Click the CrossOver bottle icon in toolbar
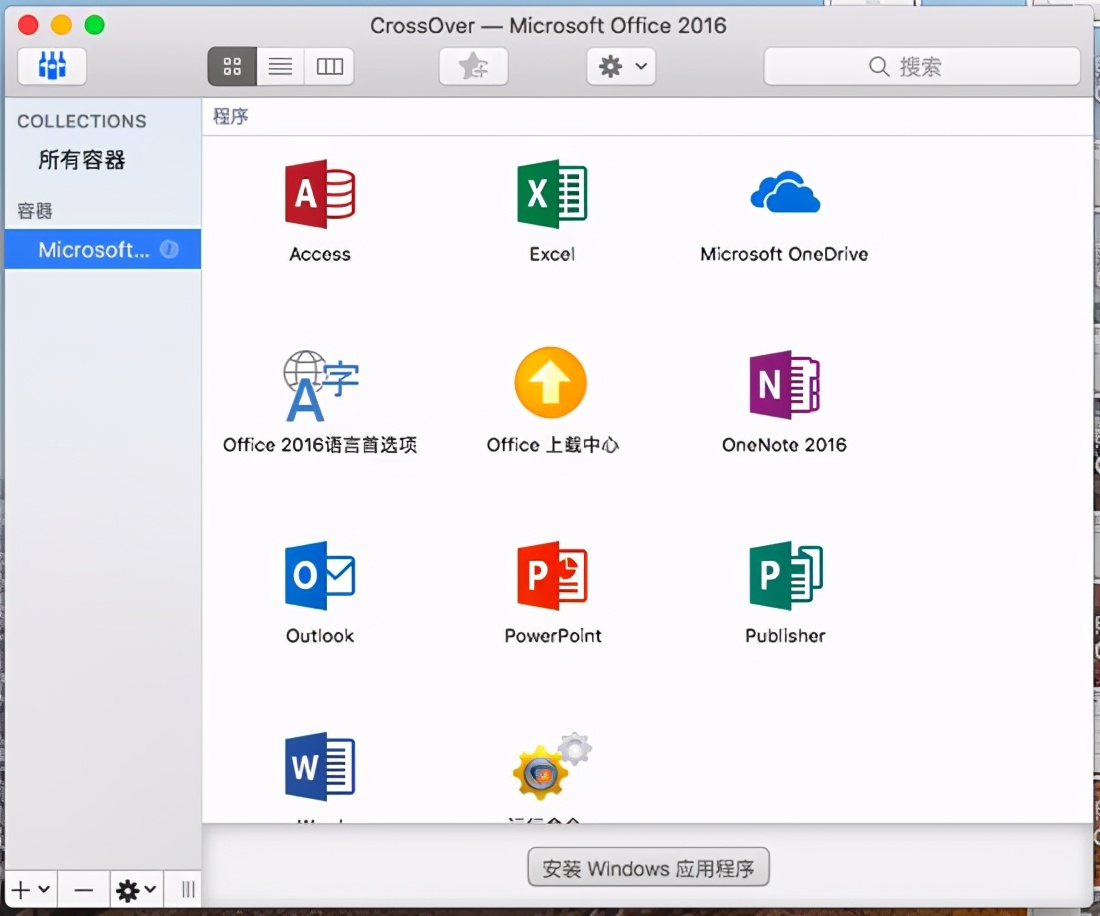Screen dimensions: 1100x916 pos(51,66)
